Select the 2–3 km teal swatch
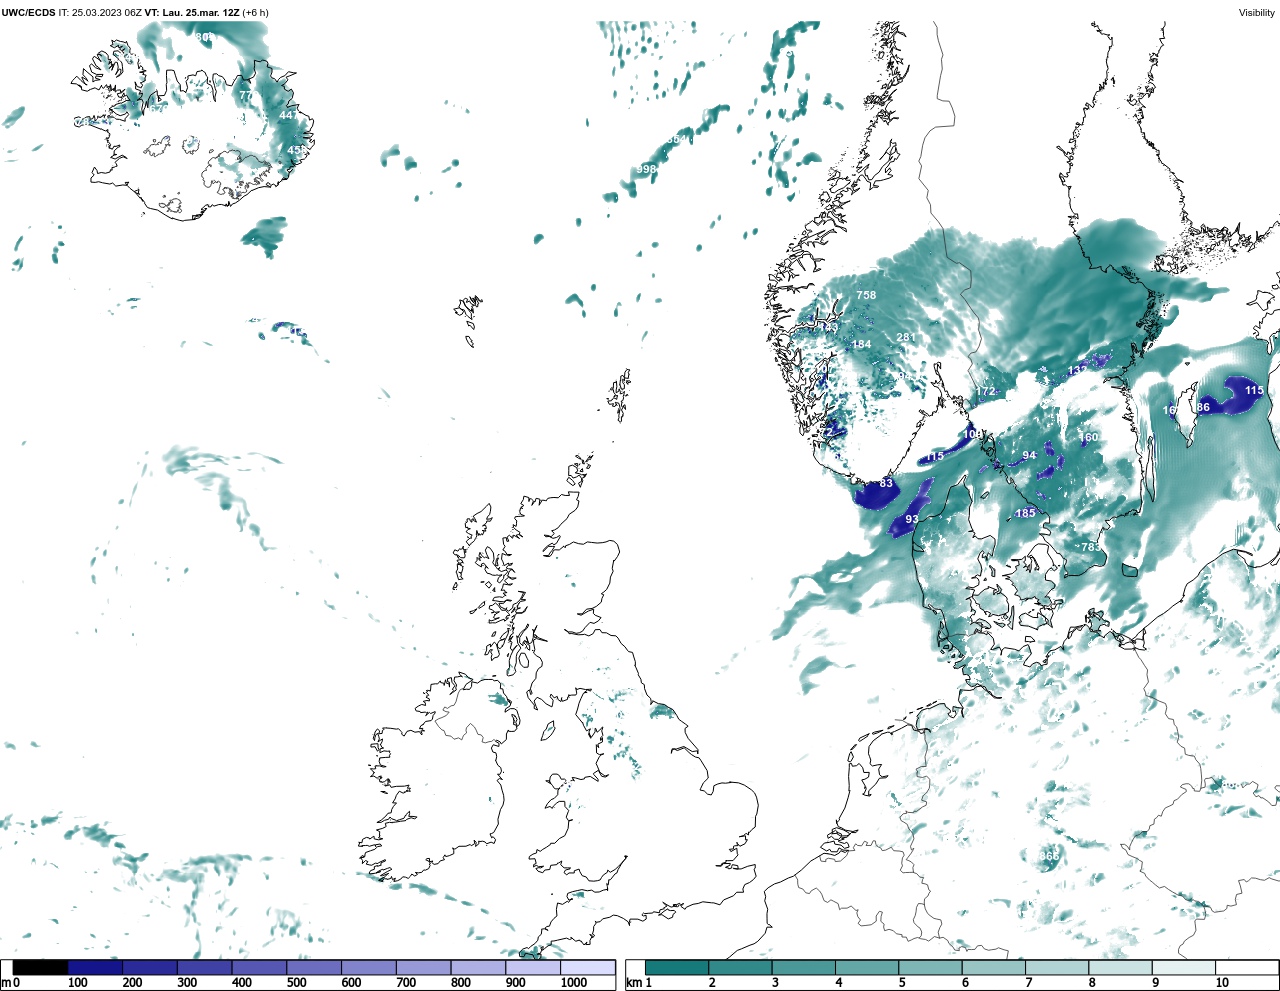The image size is (1280, 991). tap(740, 967)
